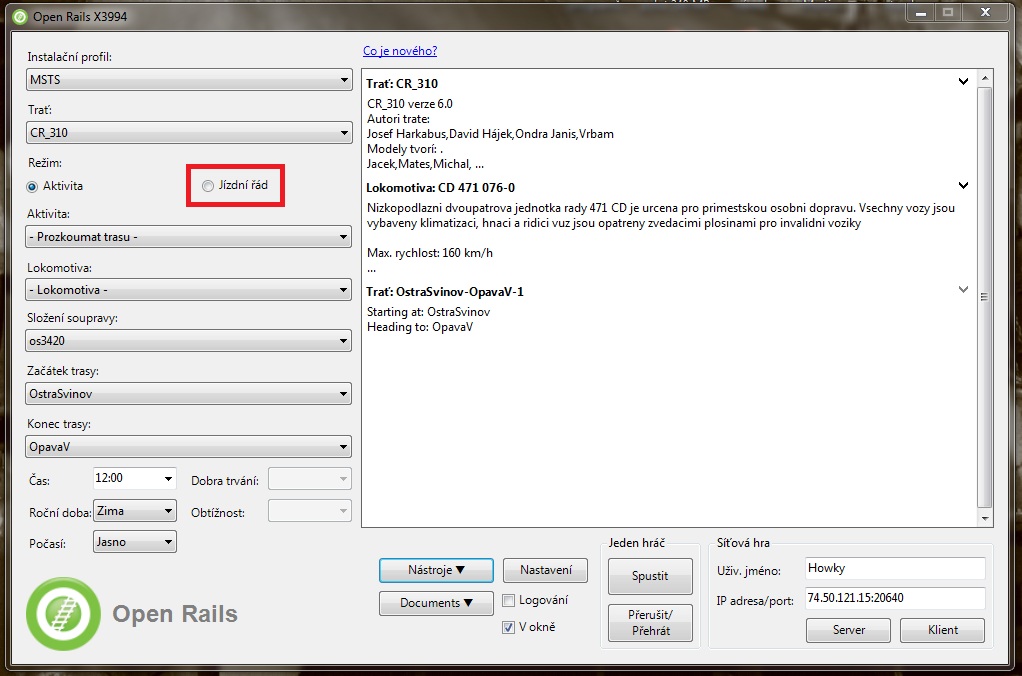The height and width of the screenshot is (676, 1022).
Task: Uncheck the V okně checkbox
Action: pos(509,627)
